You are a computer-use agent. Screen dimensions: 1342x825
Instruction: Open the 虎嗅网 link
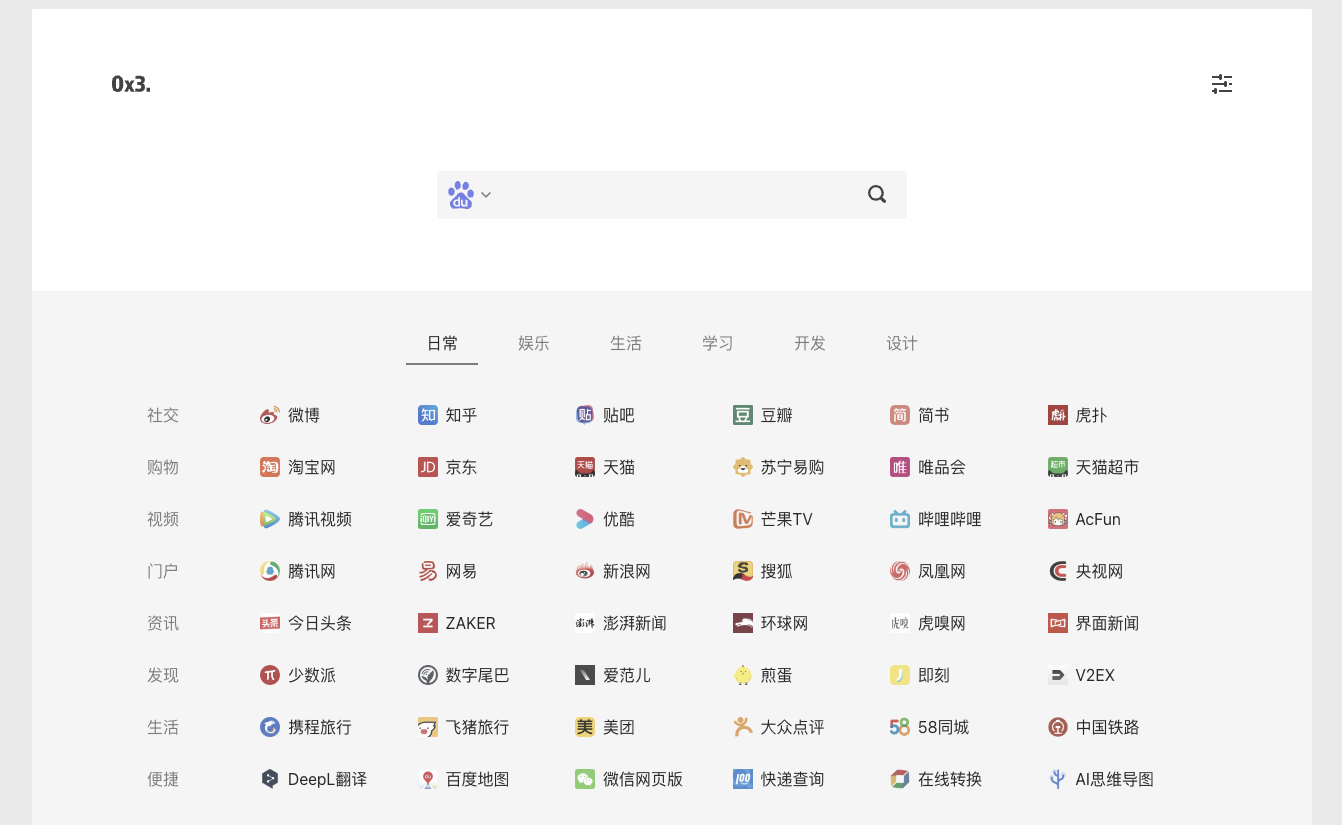click(928, 623)
